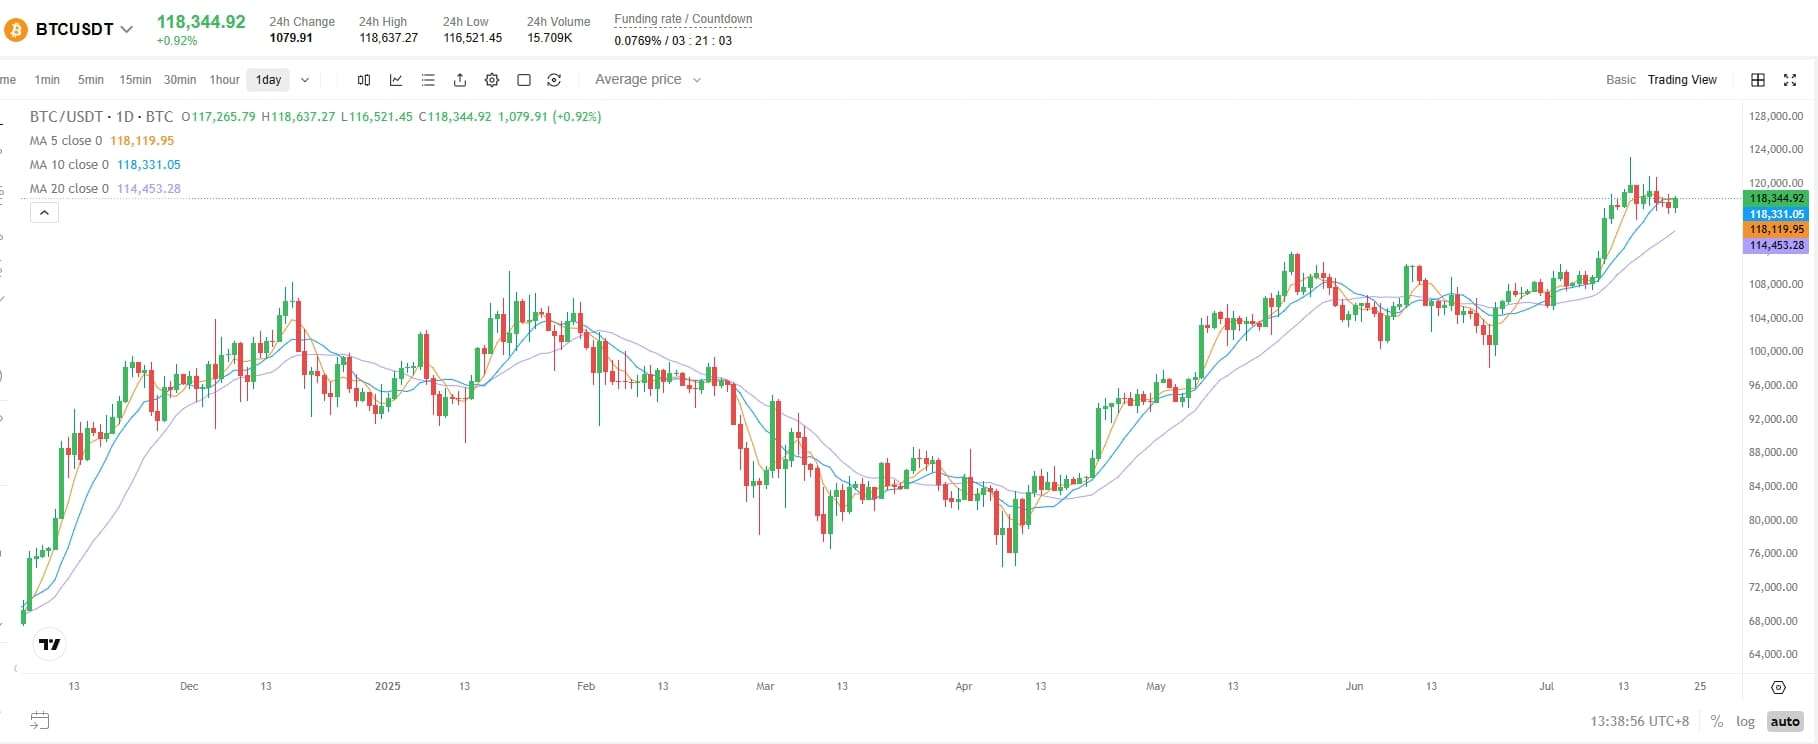Click the list lines toolbar icon
Screen dimensions: 1818x744
coord(428,80)
